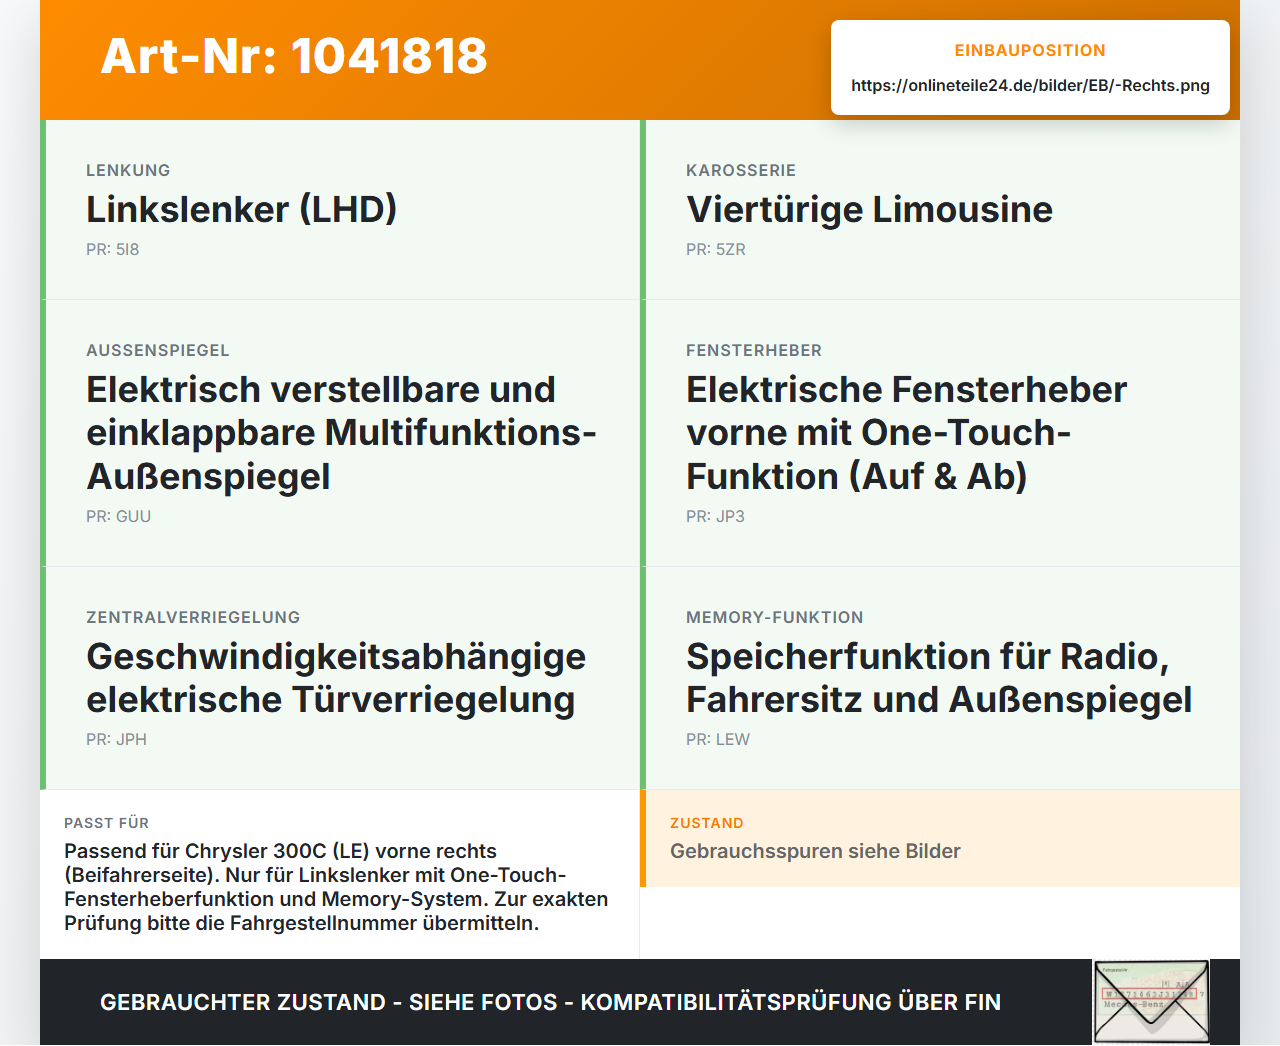Select the Chrysler 300C compatibility paragraph

tap(336, 887)
